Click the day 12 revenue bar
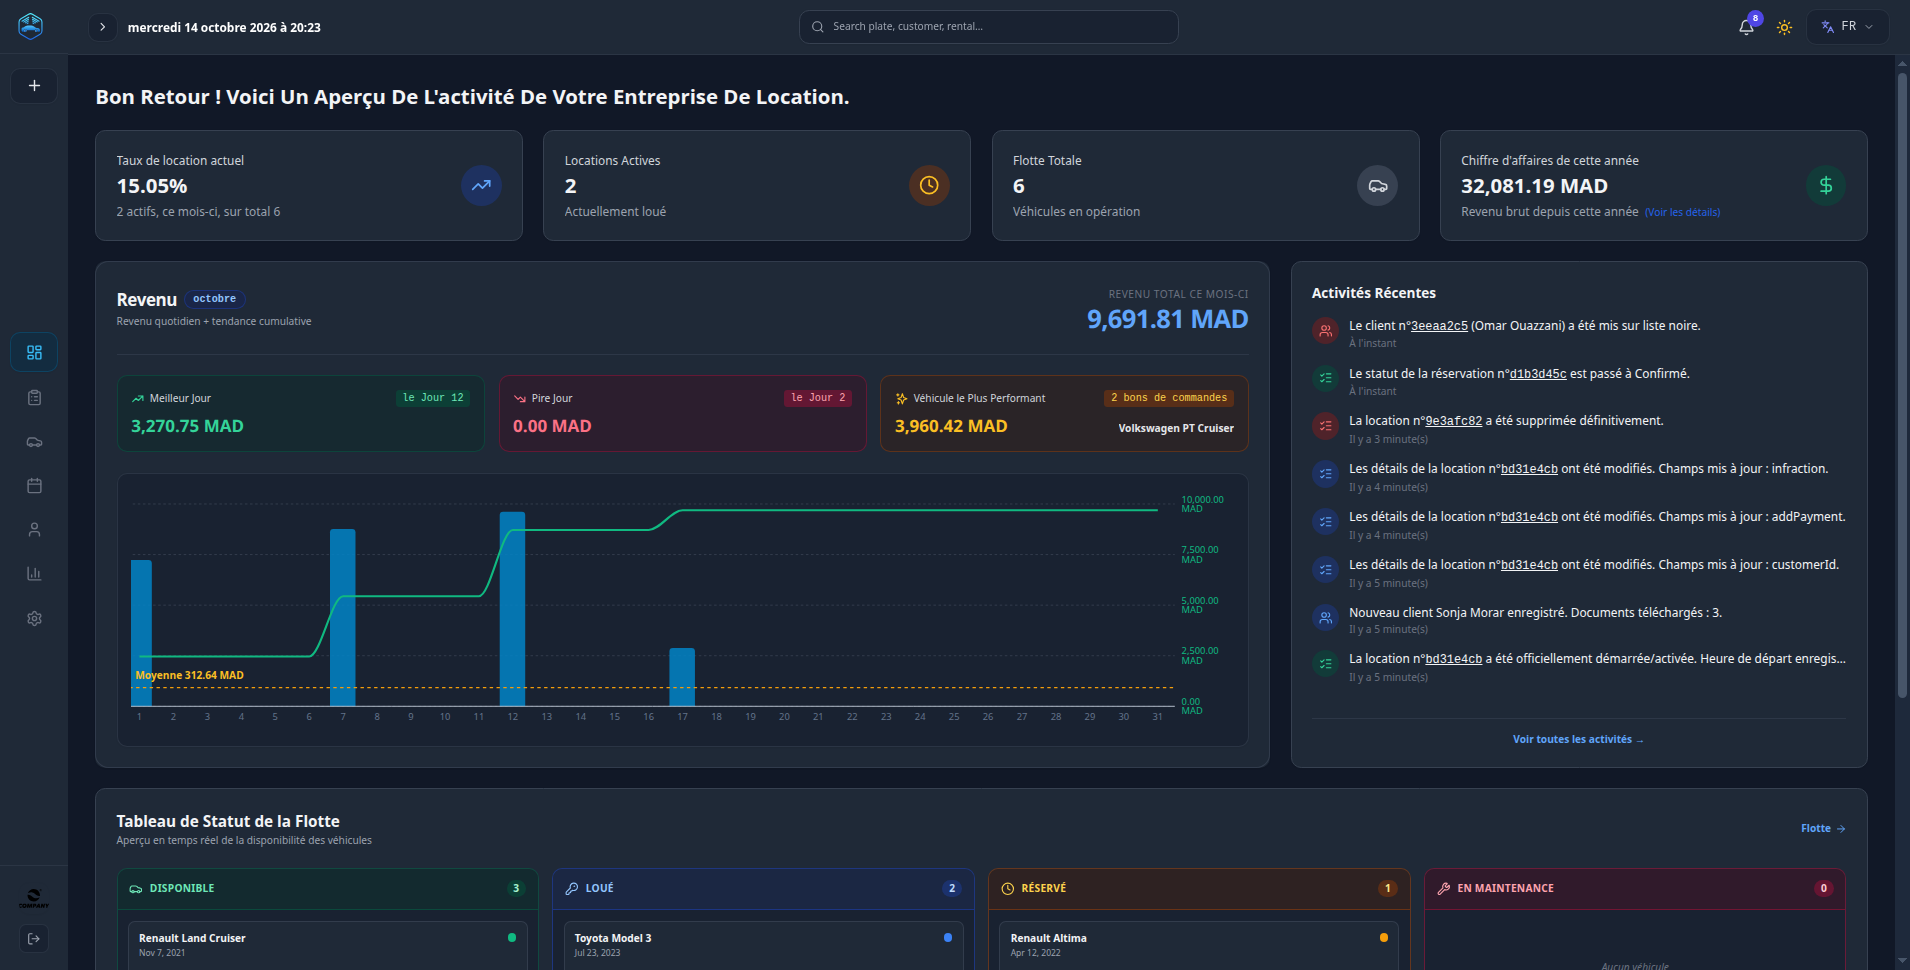This screenshot has width=1910, height=970. [x=512, y=609]
